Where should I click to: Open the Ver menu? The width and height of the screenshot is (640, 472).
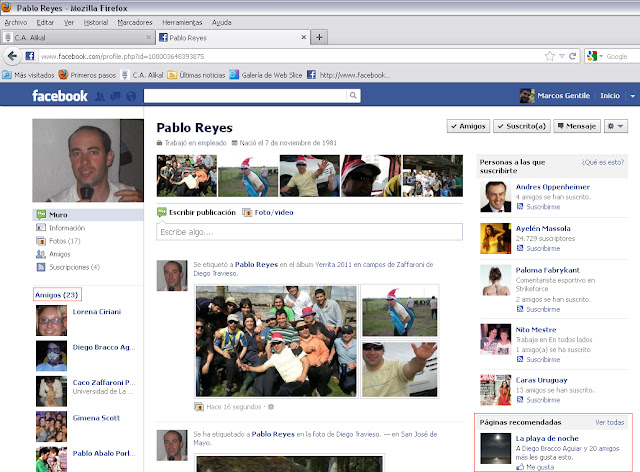click(x=69, y=22)
